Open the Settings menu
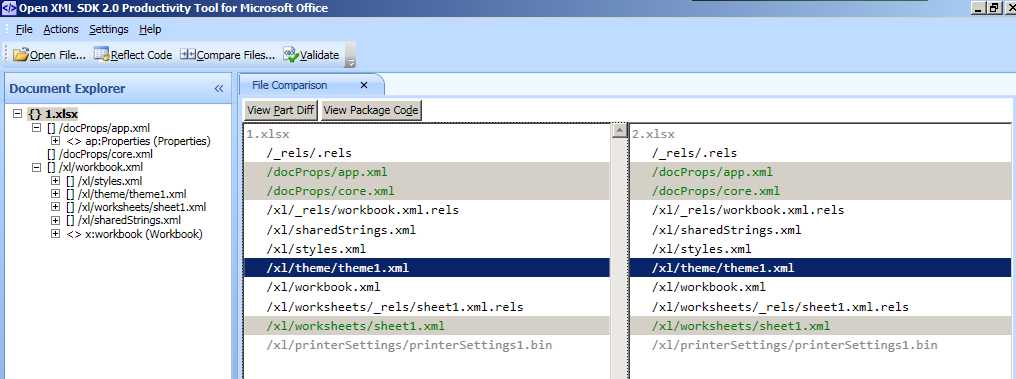 [109, 29]
